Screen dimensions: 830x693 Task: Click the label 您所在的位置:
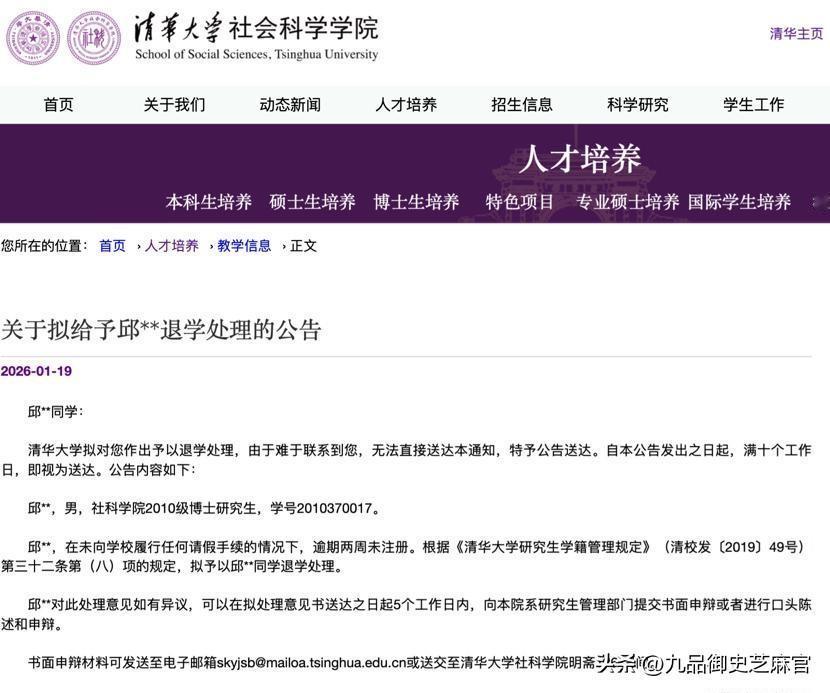pyautogui.click(x=44, y=246)
